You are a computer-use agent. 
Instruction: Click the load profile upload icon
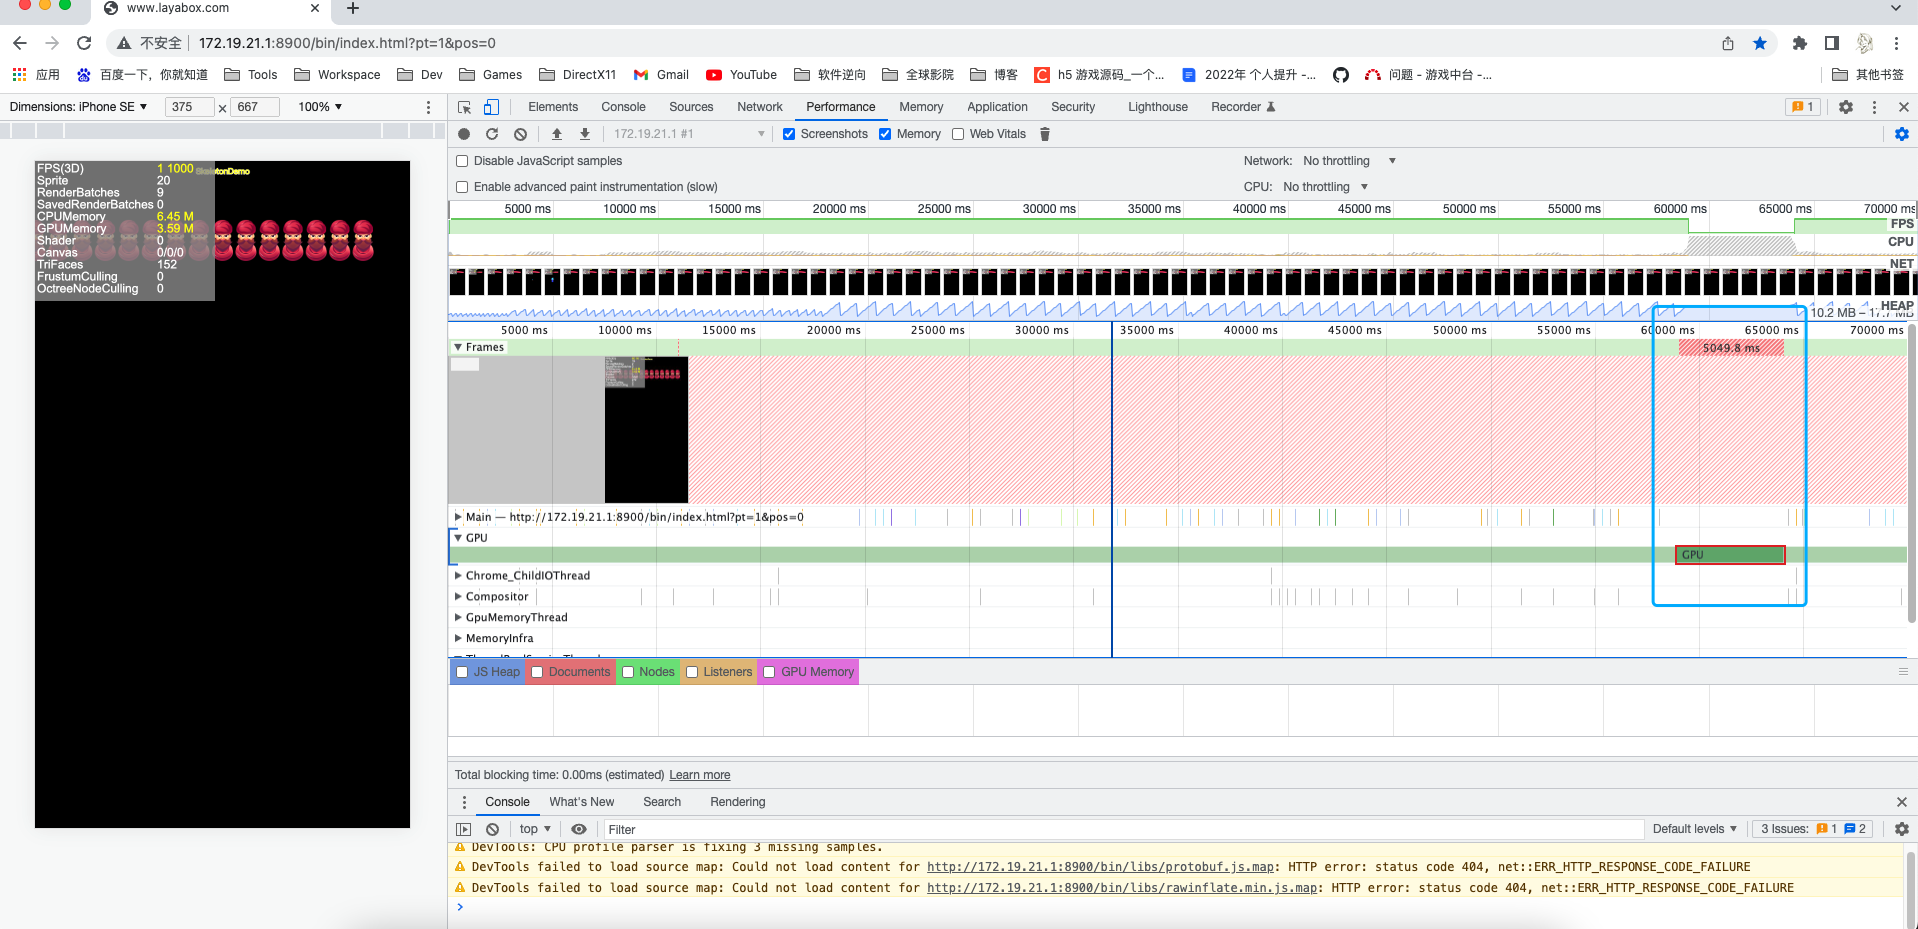(x=557, y=134)
